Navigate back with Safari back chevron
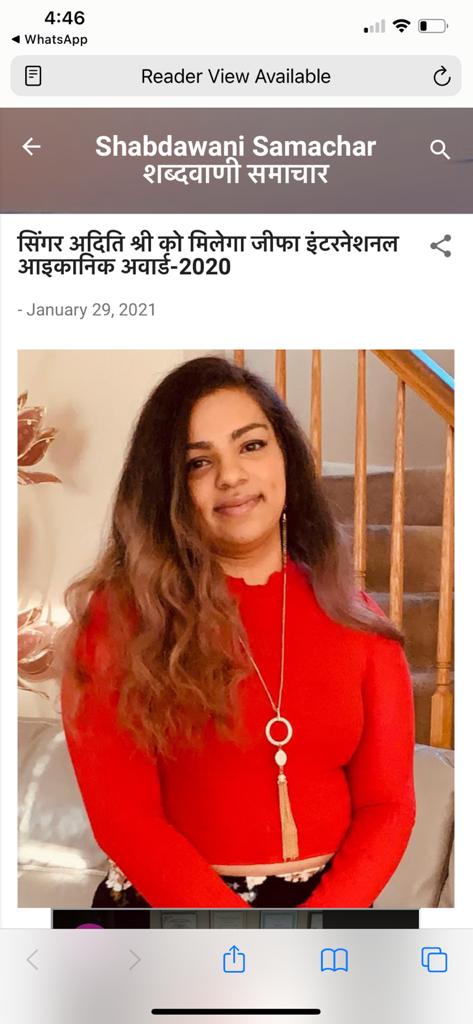This screenshot has height=1024, width=473. pos(33,959)
